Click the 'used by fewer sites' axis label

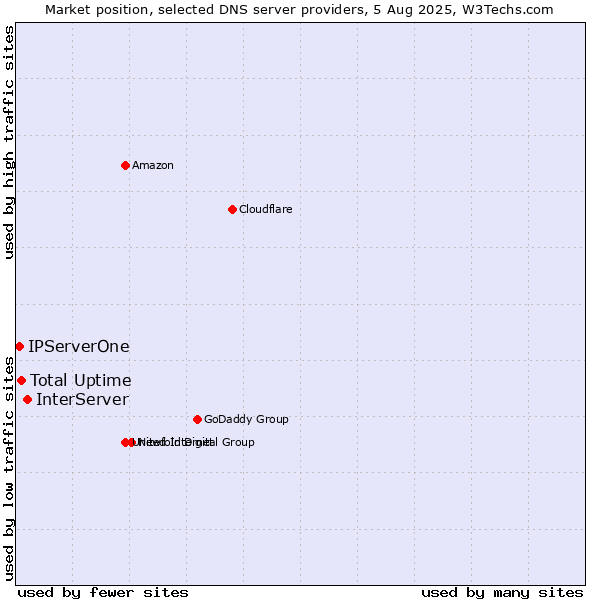103,593
